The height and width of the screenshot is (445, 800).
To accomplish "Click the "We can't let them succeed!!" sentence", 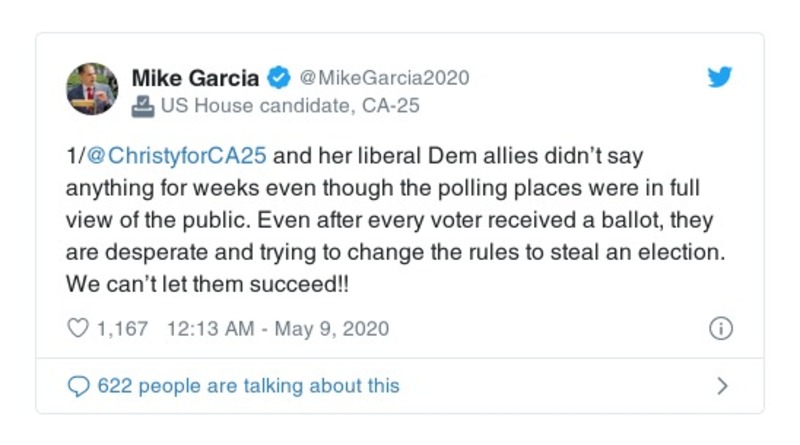I will pos(206,283).
